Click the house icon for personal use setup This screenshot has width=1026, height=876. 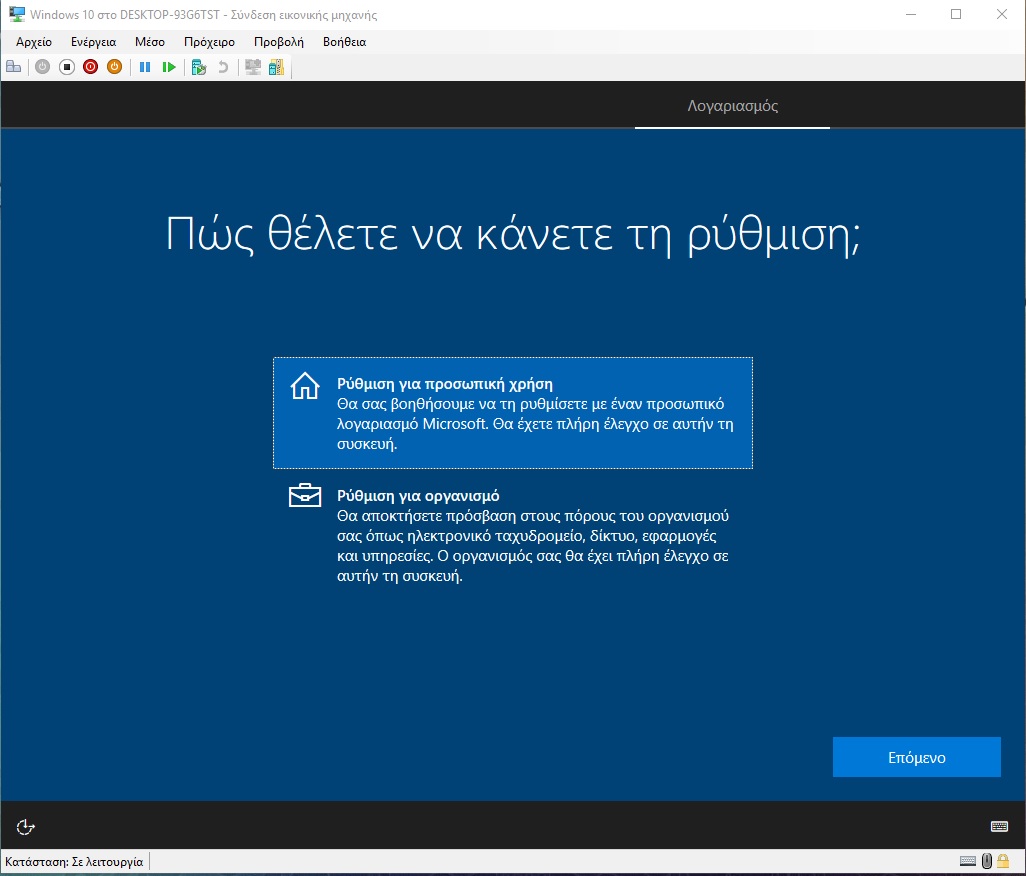pos(305,385)
